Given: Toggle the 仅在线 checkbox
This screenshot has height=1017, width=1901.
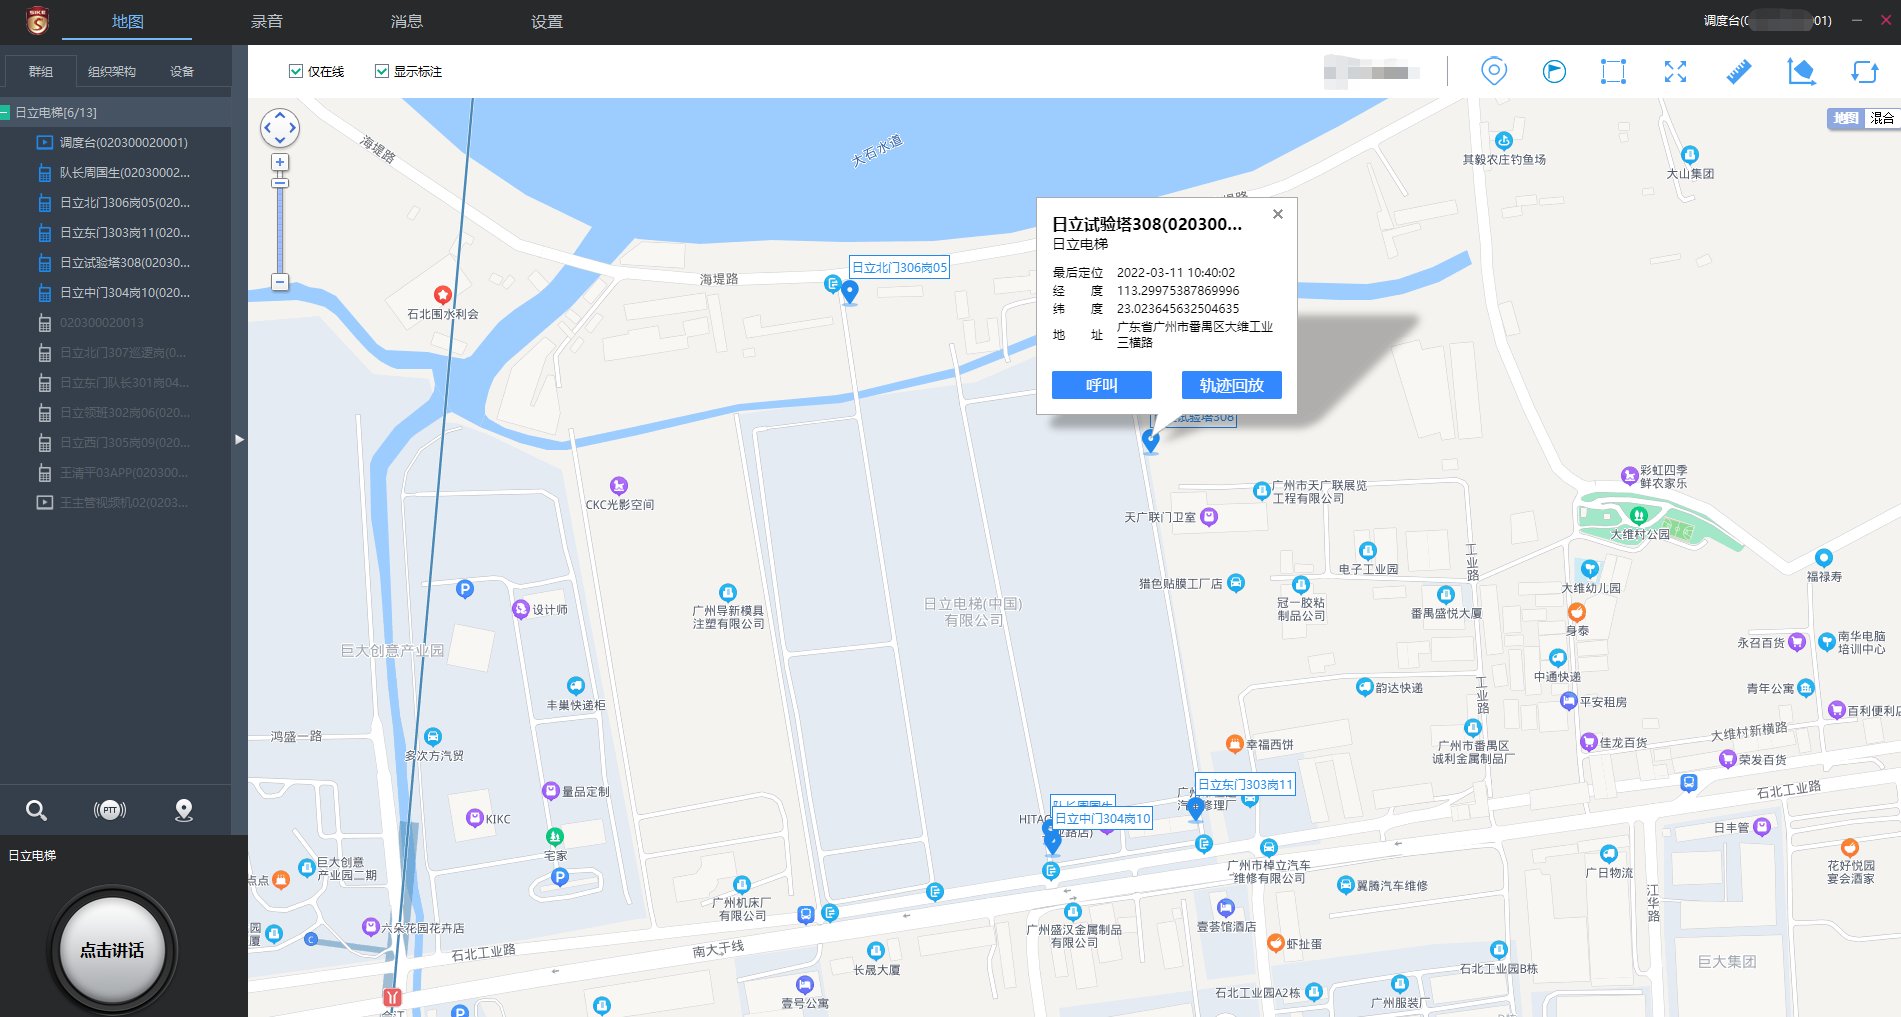Looking at the screenshot, I should pos(296,71).
